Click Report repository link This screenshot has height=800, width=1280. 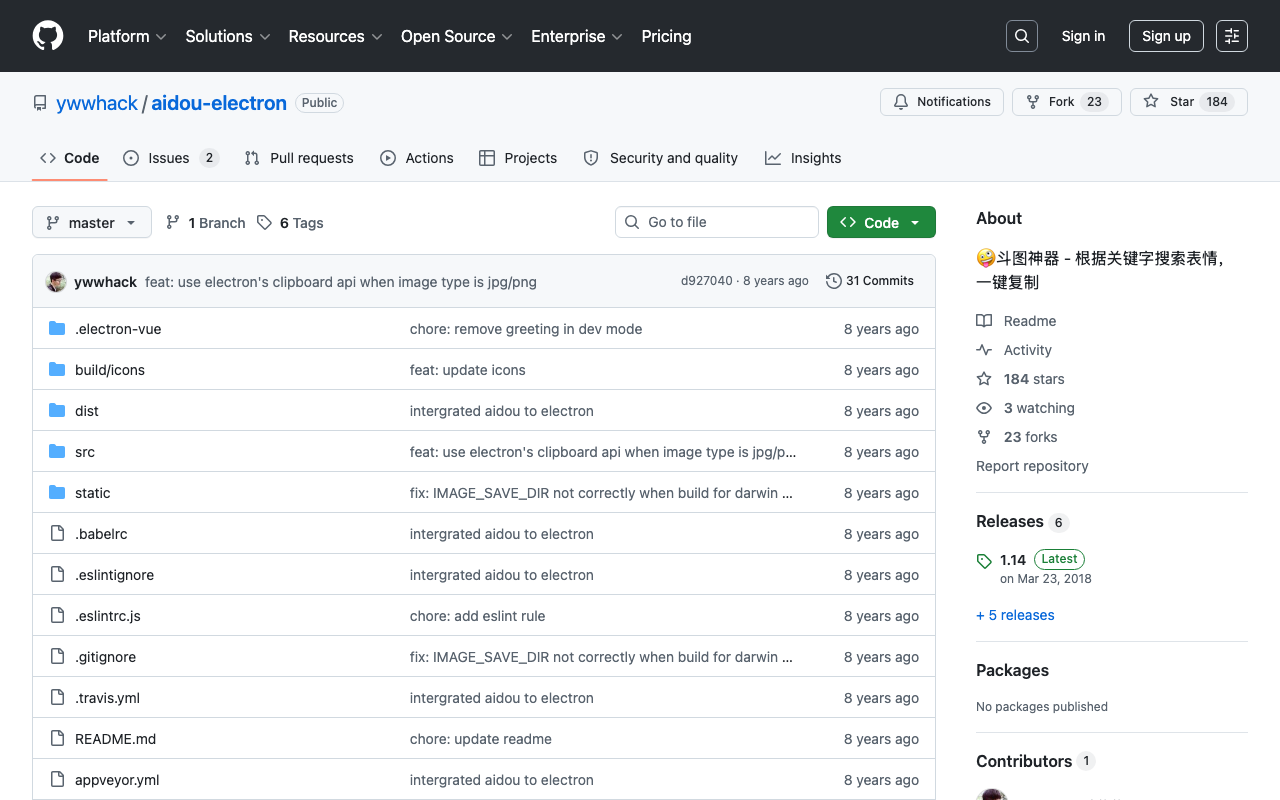1032,466
